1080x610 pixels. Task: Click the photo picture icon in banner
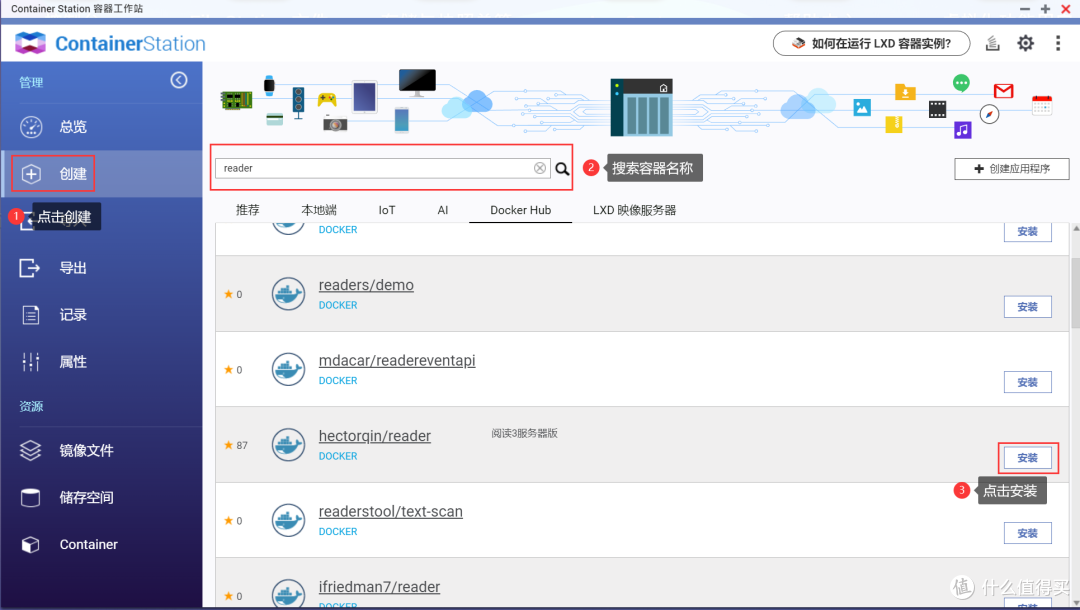pos(862,107)
